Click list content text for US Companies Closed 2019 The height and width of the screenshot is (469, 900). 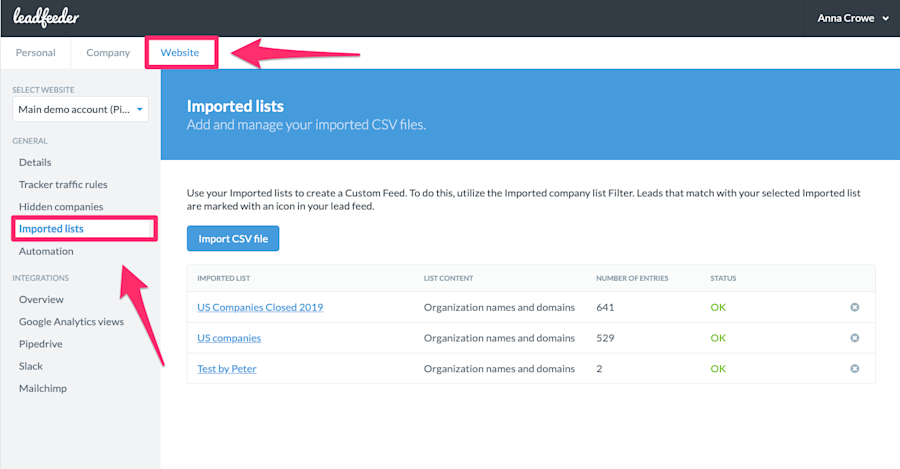499,307
